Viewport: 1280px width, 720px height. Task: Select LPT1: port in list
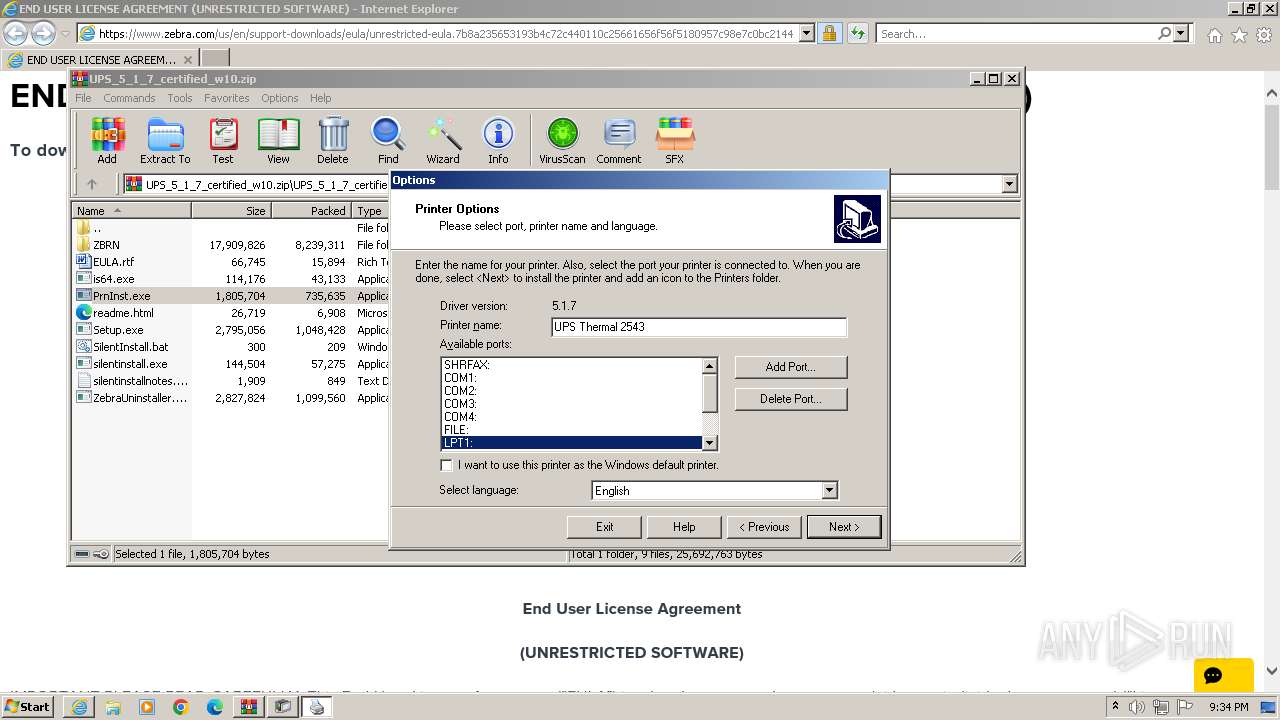572,443
